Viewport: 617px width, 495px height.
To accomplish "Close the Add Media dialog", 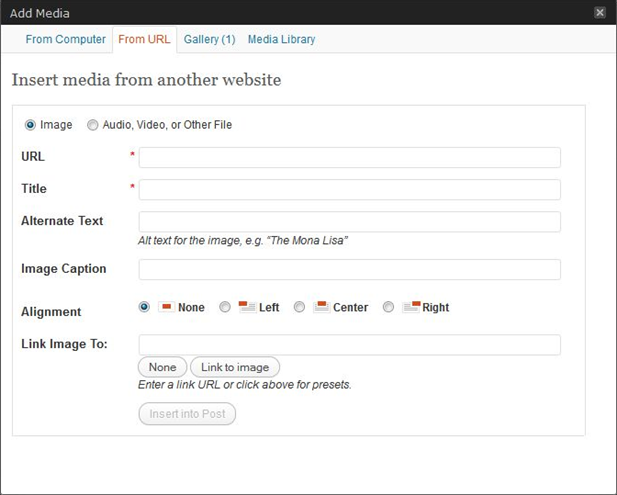I will pyautogui.click(x=600, y=13).
